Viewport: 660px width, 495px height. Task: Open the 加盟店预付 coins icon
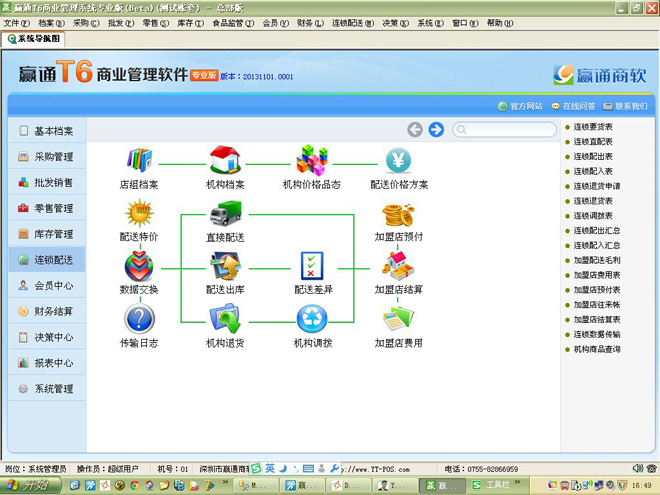pos(398,215)
